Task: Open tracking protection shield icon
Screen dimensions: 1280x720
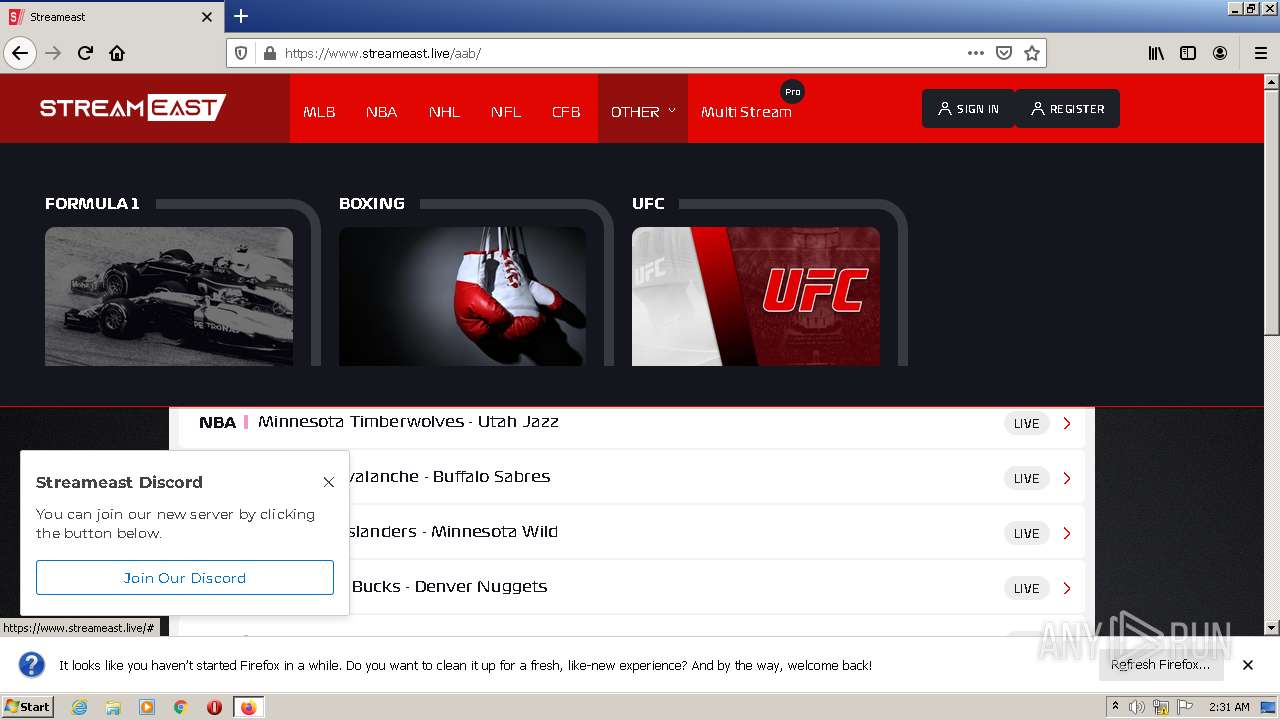Action: [241, 53]
